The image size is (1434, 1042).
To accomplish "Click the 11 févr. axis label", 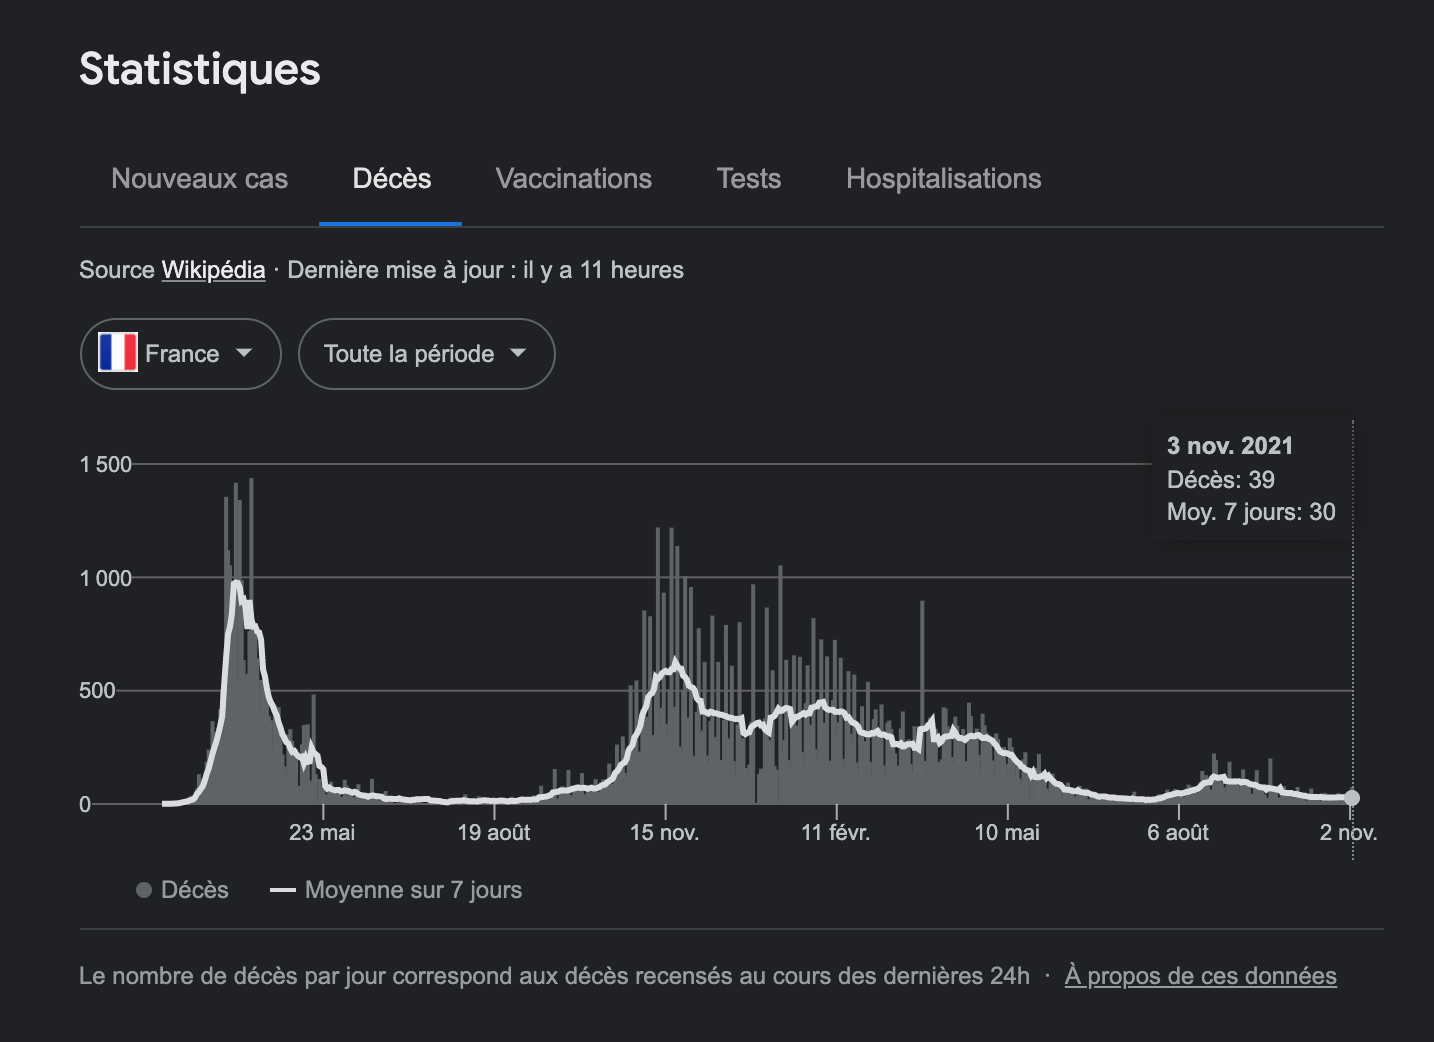I will 835,832.
